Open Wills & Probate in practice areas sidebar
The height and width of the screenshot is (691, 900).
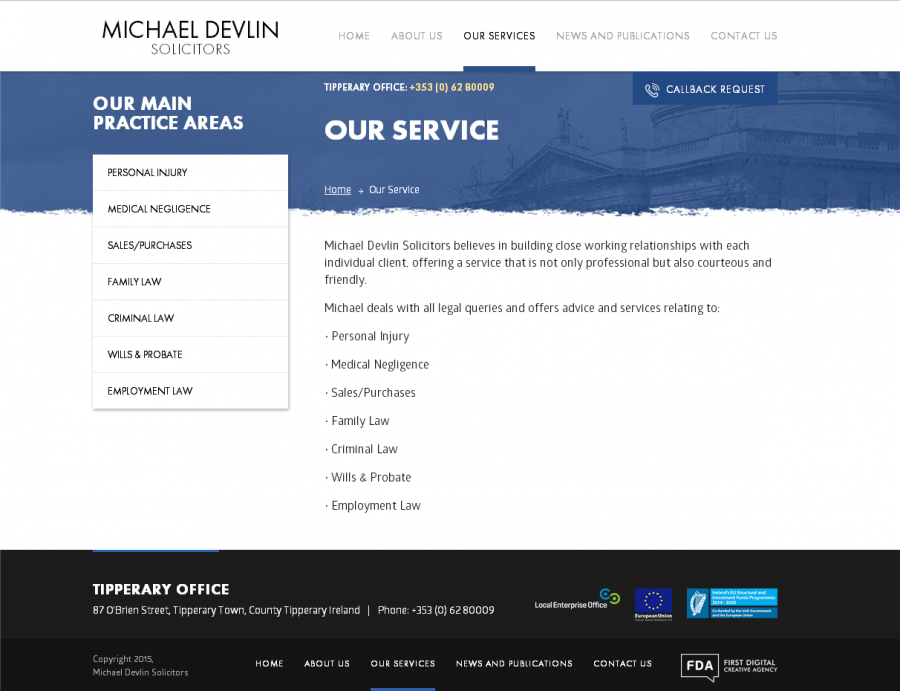click(191, 355)
